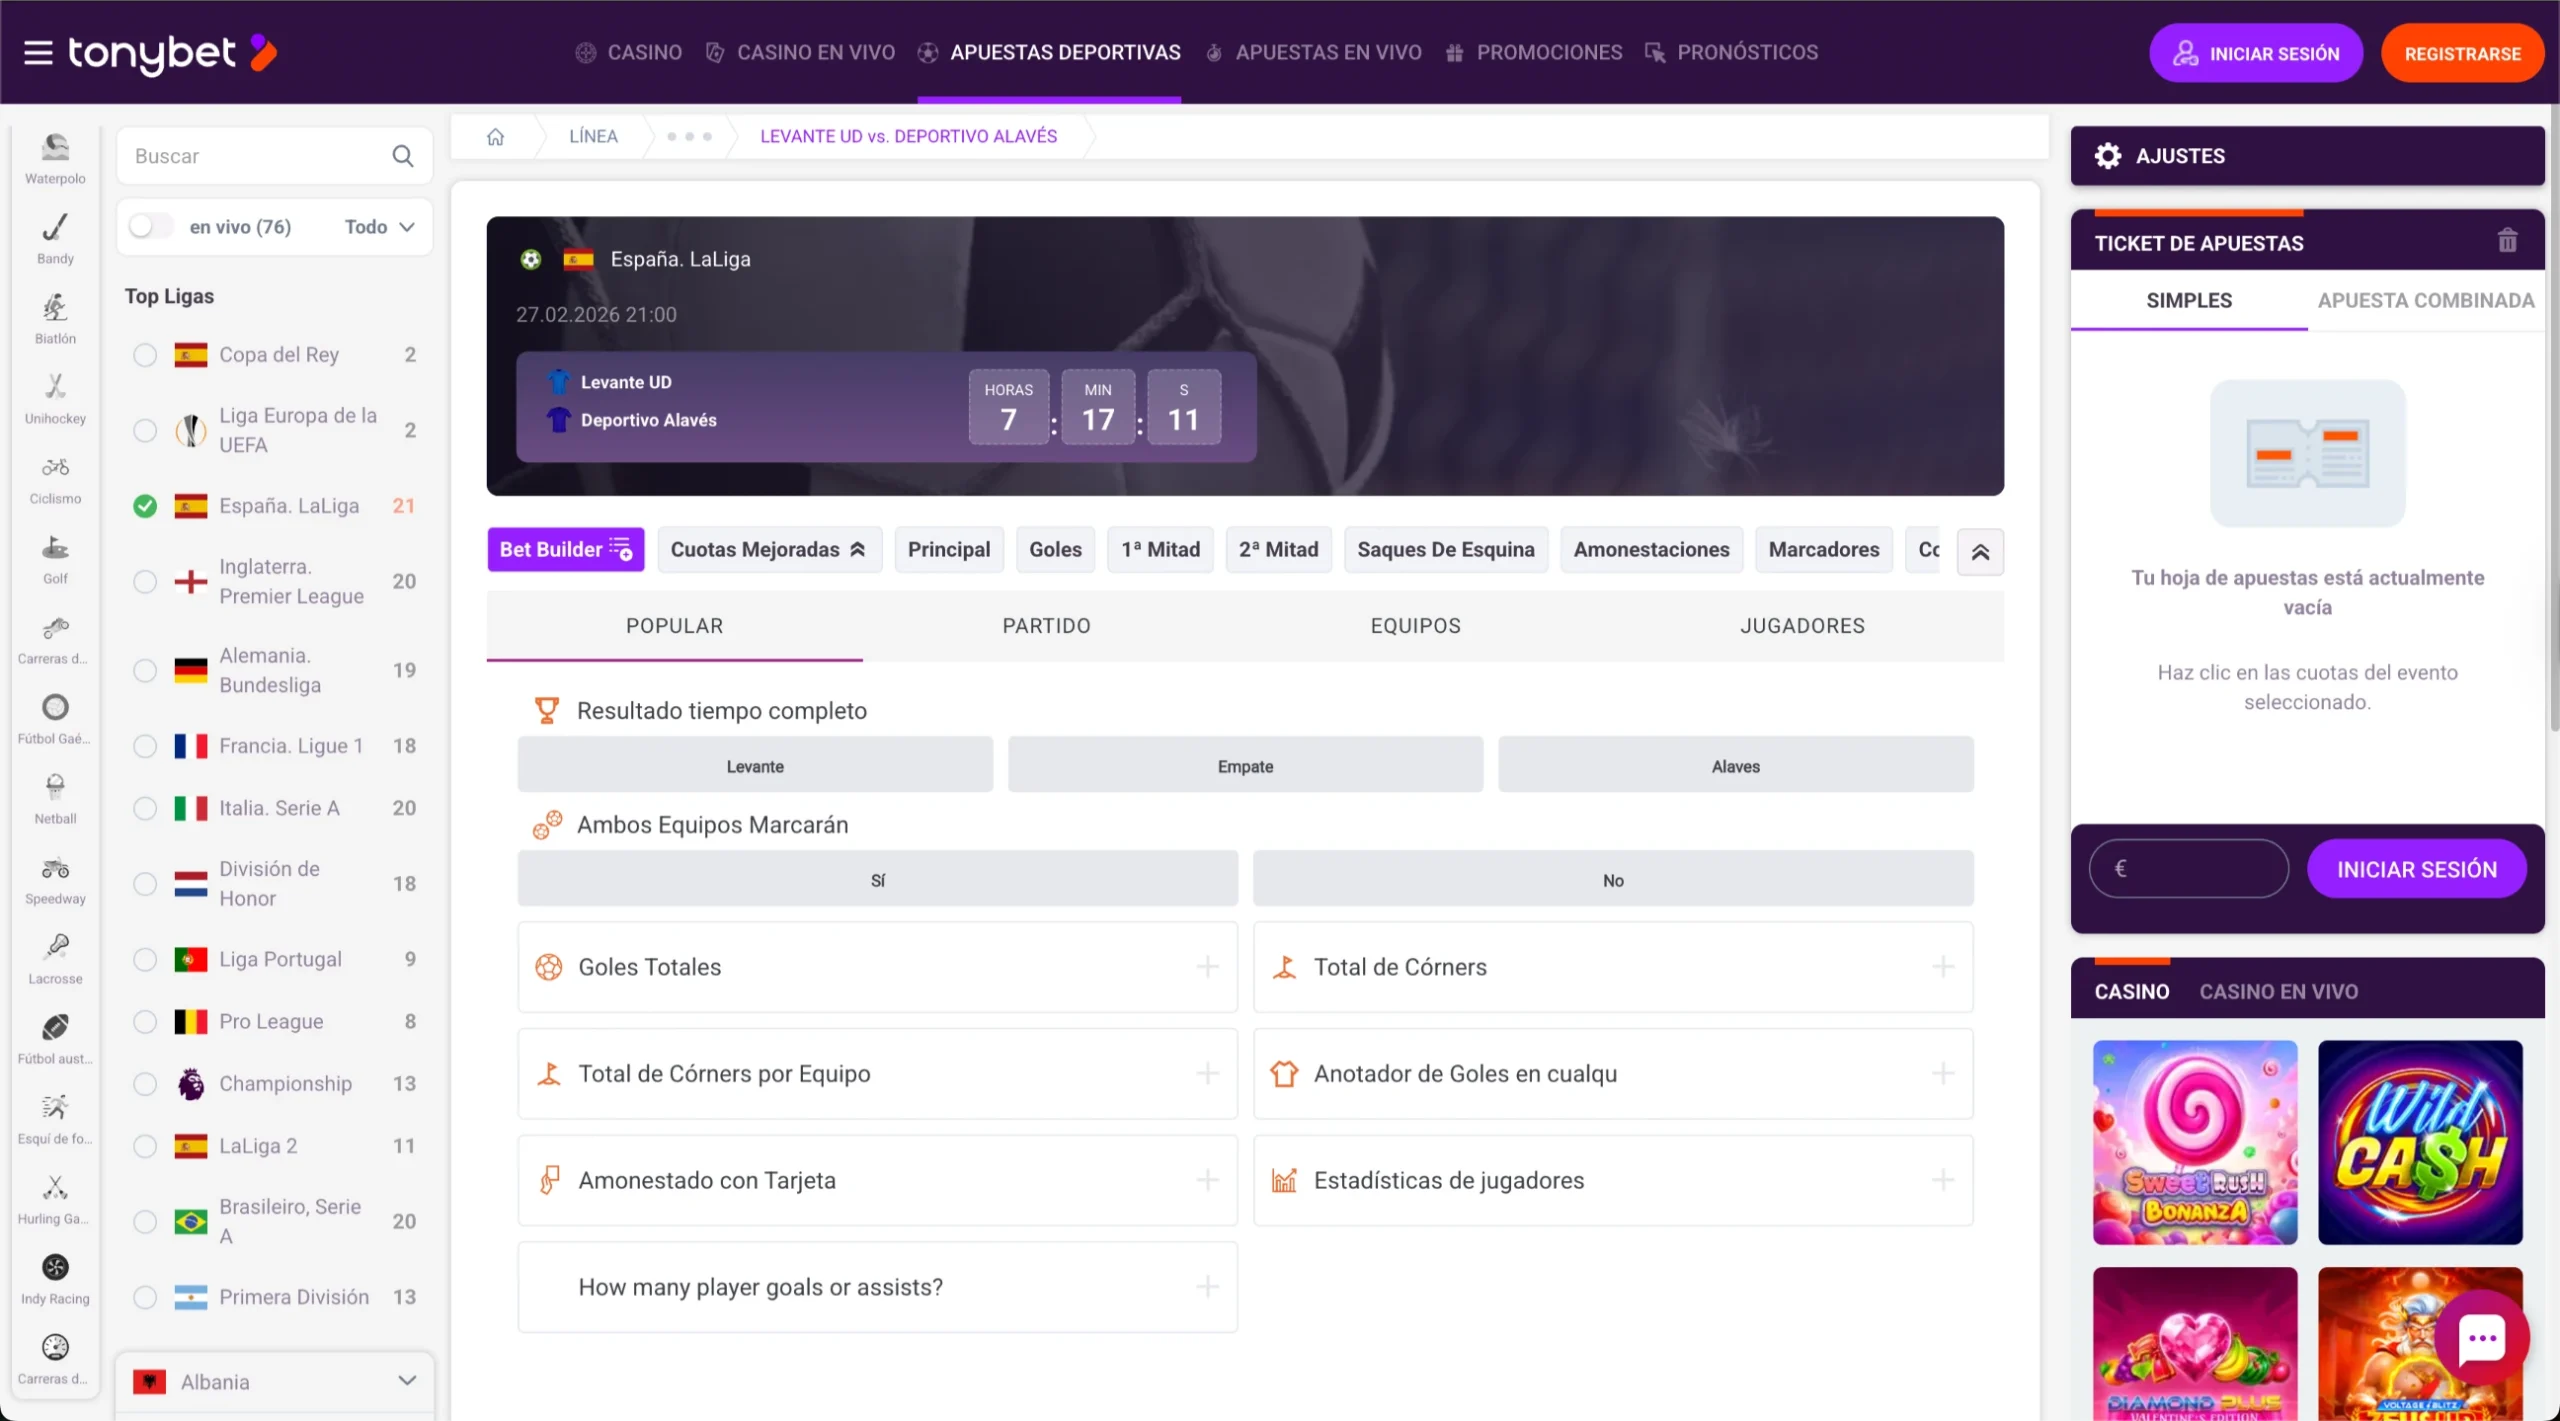Switch to the PARTIDO tab

coord(1045,626)
